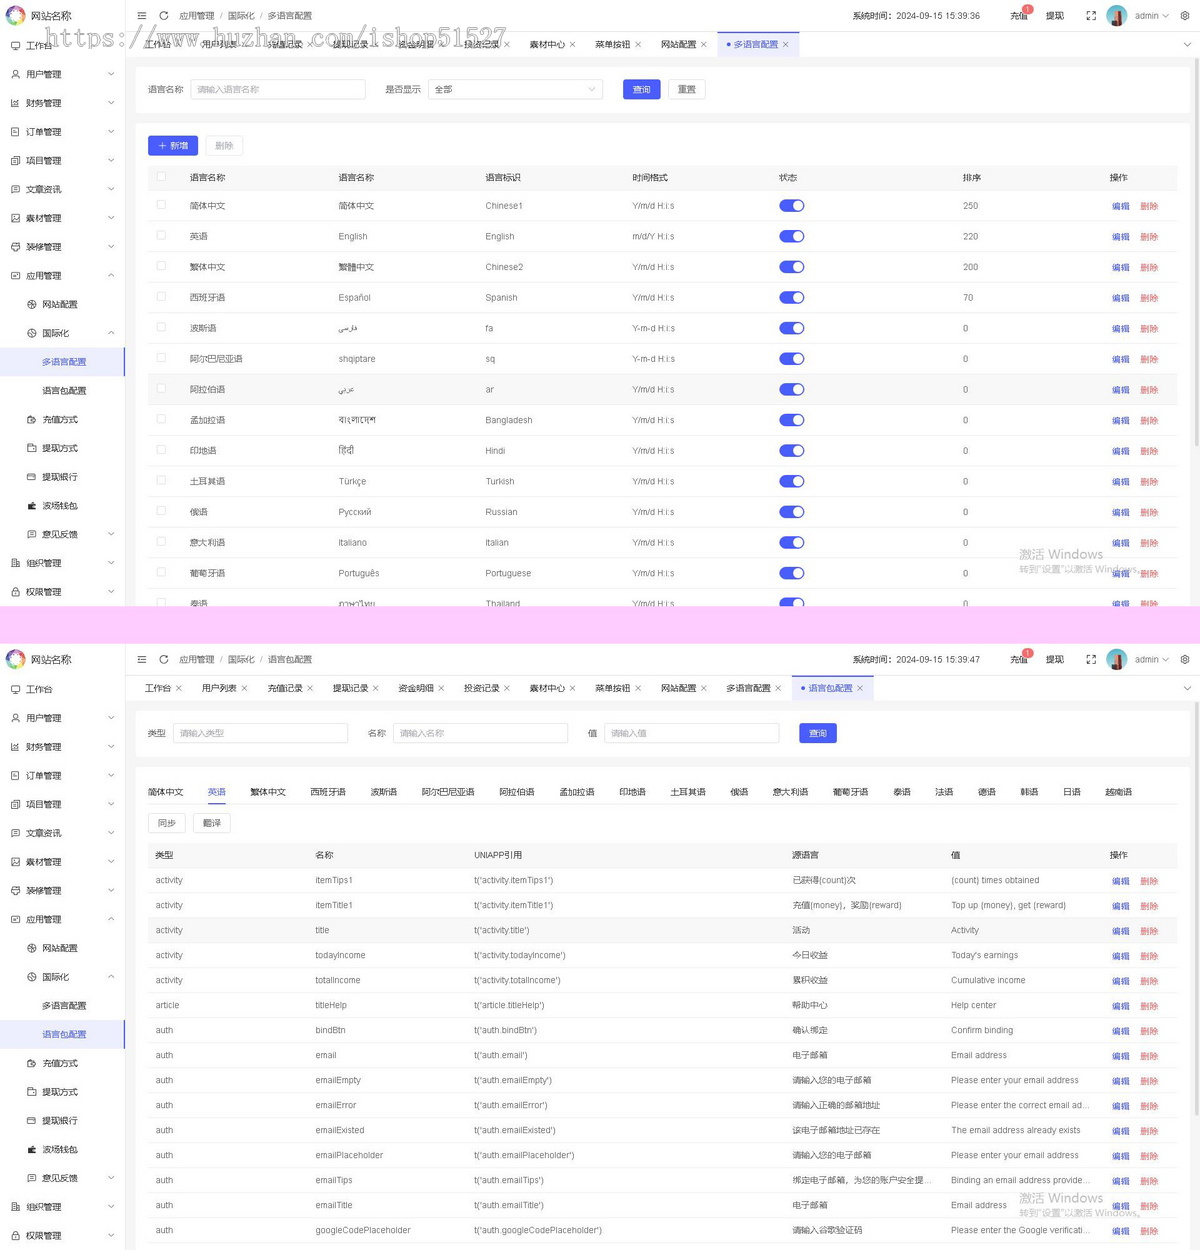
Task: Toggle the bottom panel fullscreen icon
Action: (1091, 660)
